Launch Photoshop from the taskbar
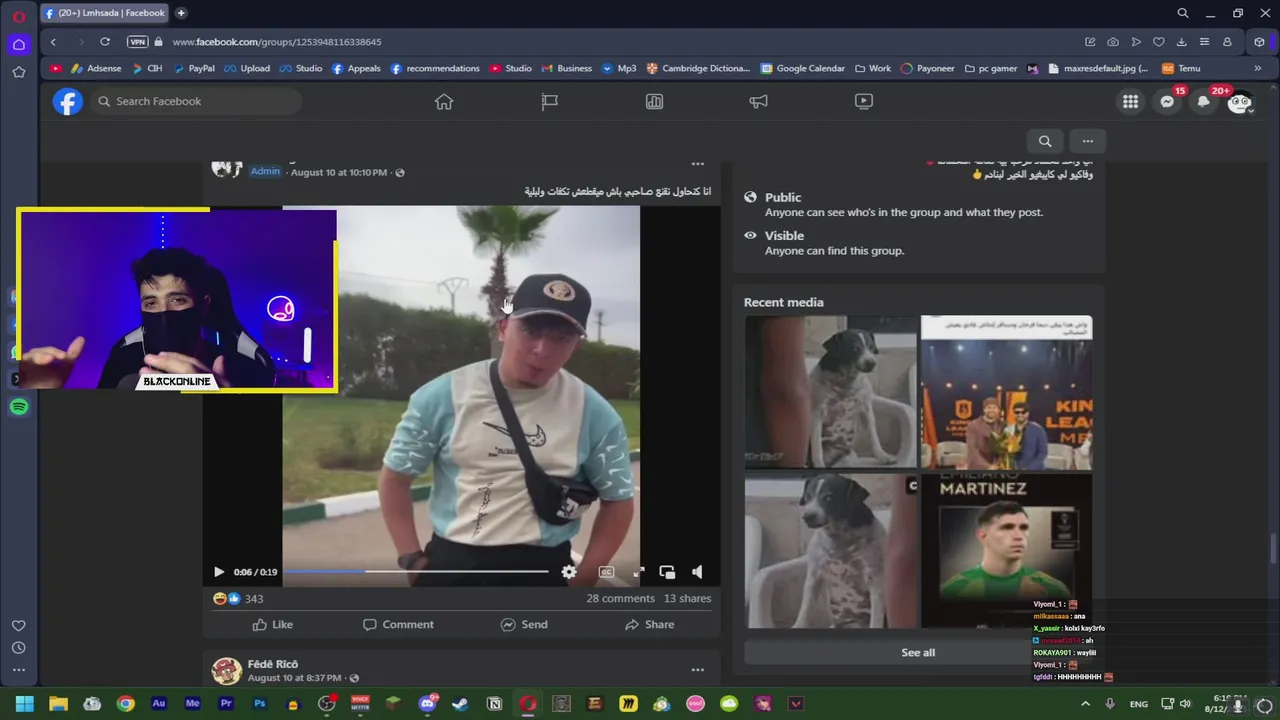Image resolution: width=1280 pixels, height=720 pixels. point(259,704)
